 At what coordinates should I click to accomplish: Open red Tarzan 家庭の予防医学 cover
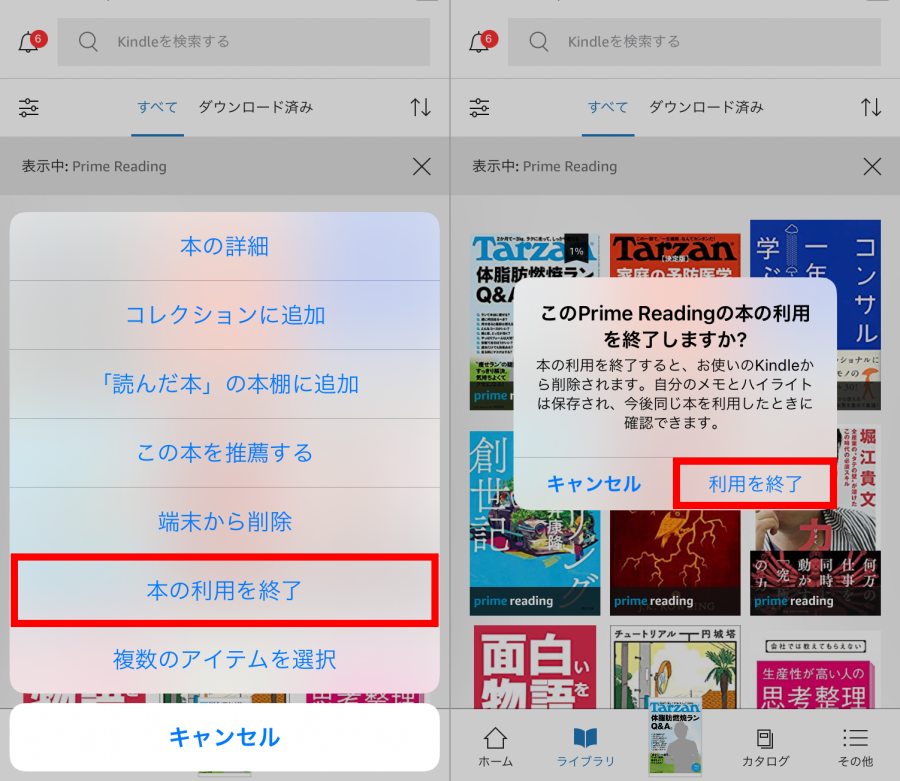click(675, 255)
